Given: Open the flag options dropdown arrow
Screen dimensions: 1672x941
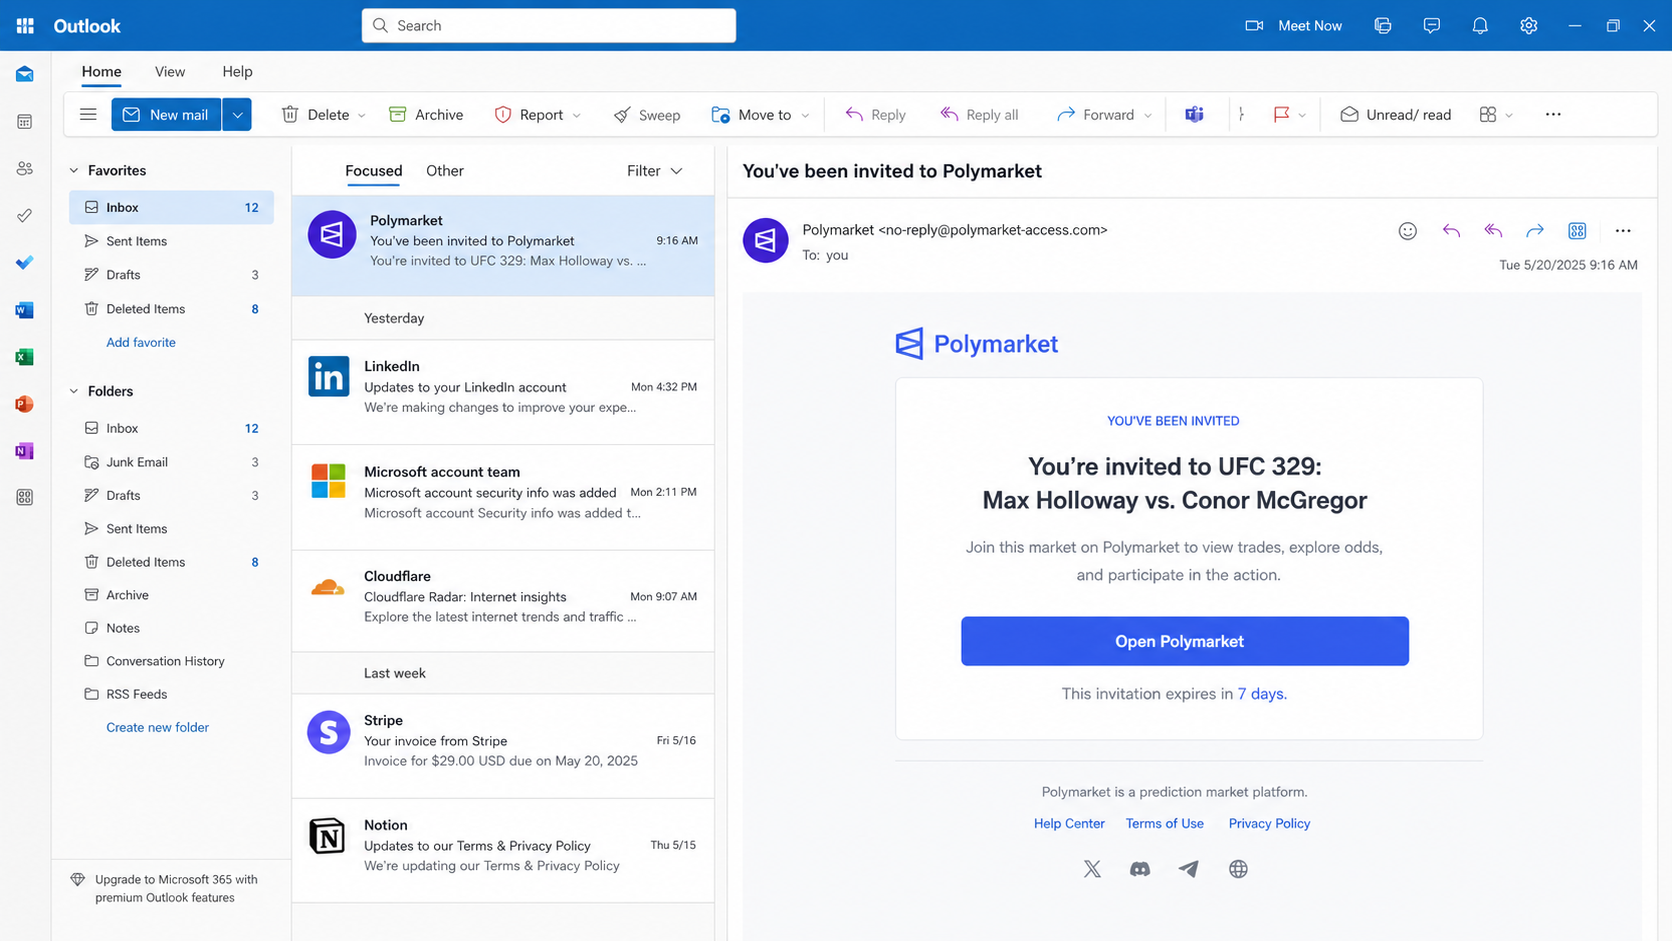Looking at the screenshot, I should pos(1302,115).
